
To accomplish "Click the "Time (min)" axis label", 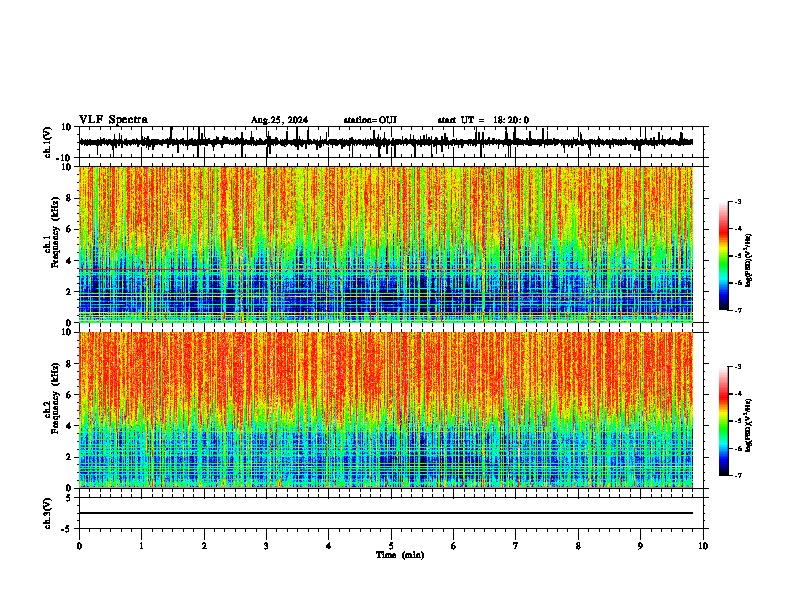I will (400, 555).
